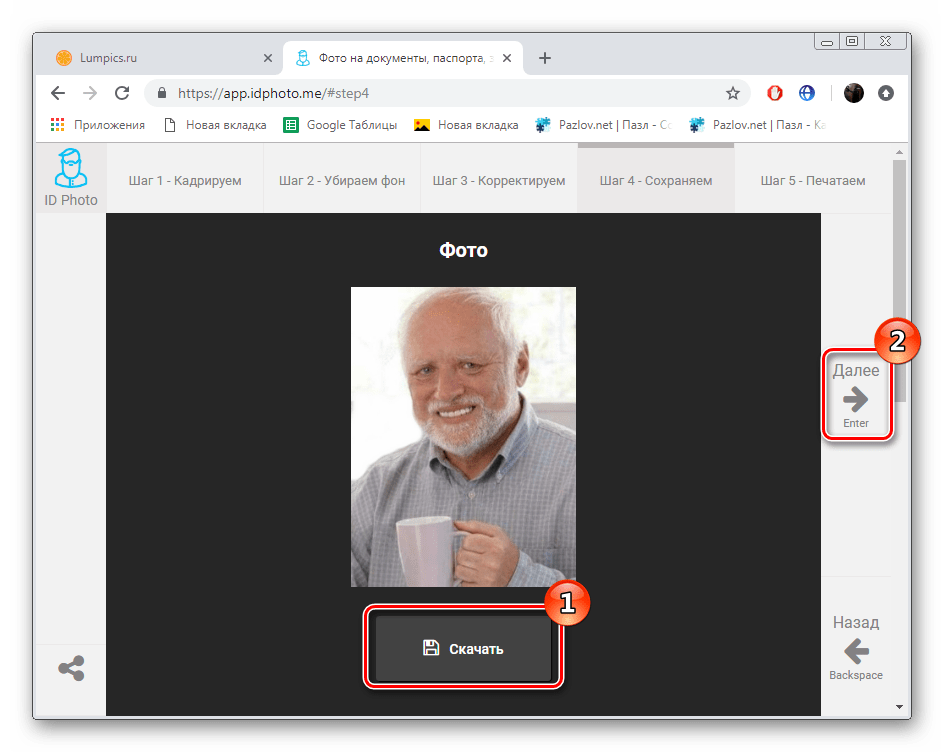Open first Pazlov.net bookmark

[x=603, y=125]
